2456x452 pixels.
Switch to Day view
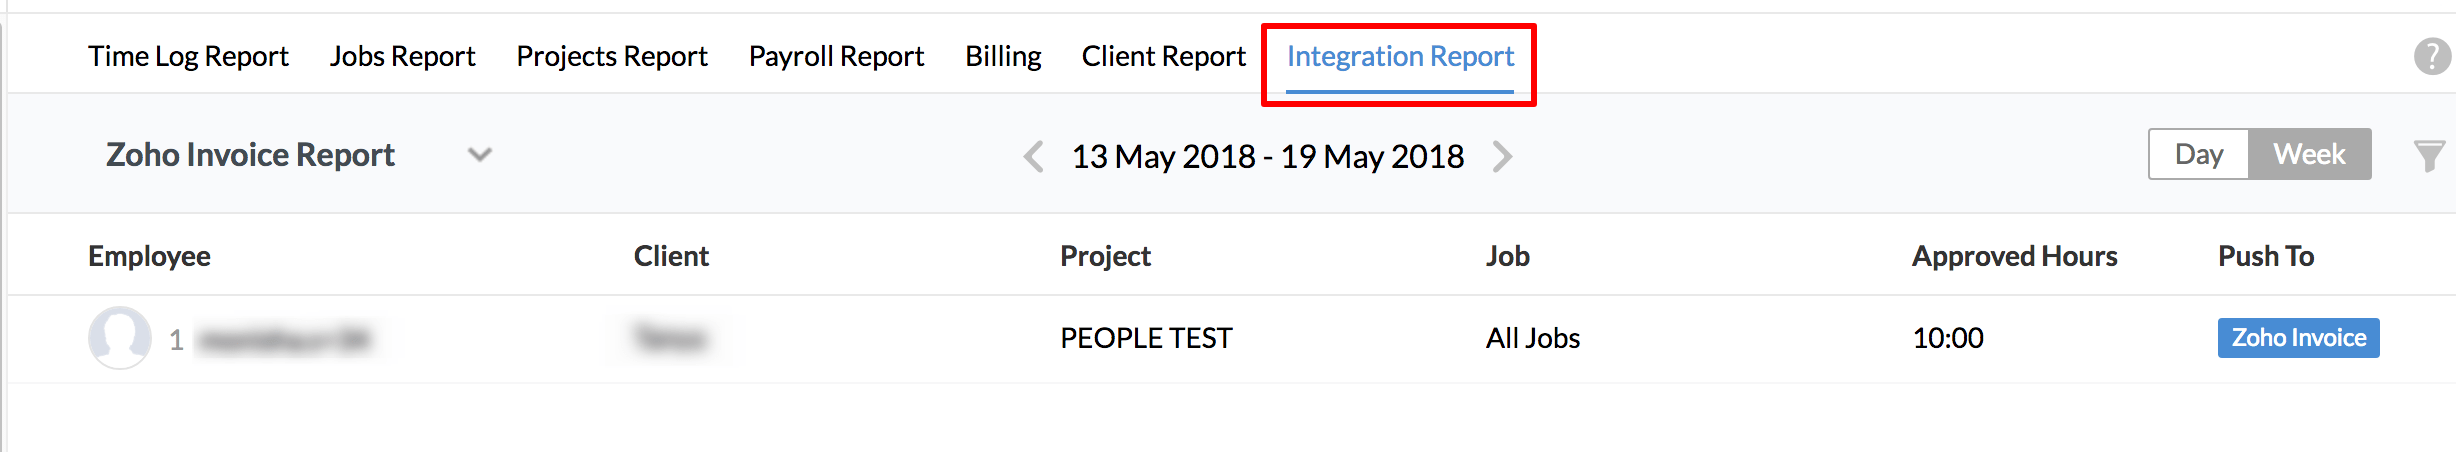2198,154
